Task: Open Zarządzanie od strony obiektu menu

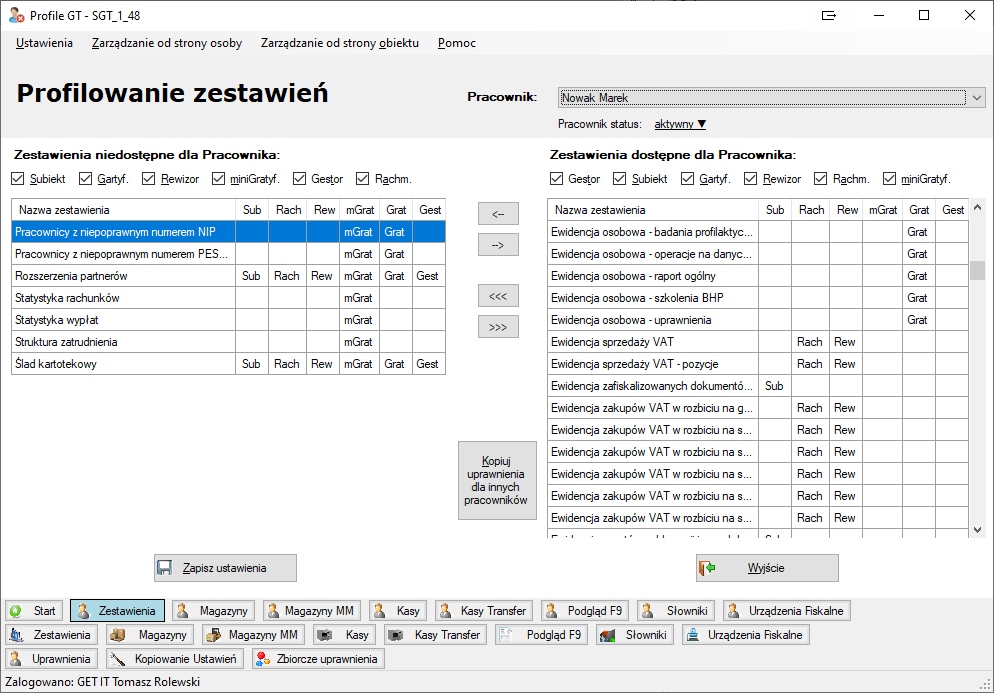Action: click(340, 43)
